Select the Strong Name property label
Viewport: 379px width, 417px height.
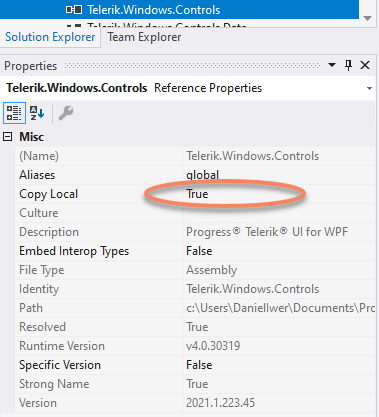point(54,384)
